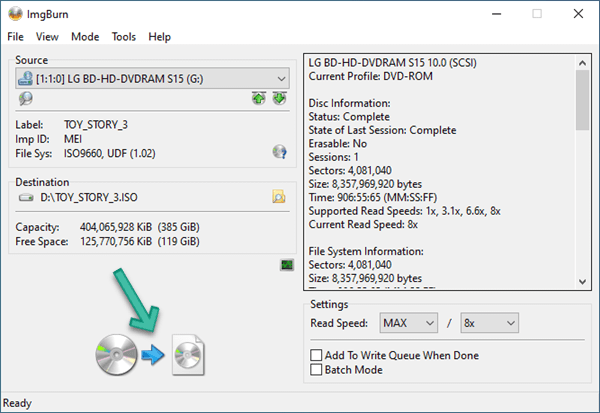
Task: Click the View Media Information magnifier icon
Action: tap(26, 98)
